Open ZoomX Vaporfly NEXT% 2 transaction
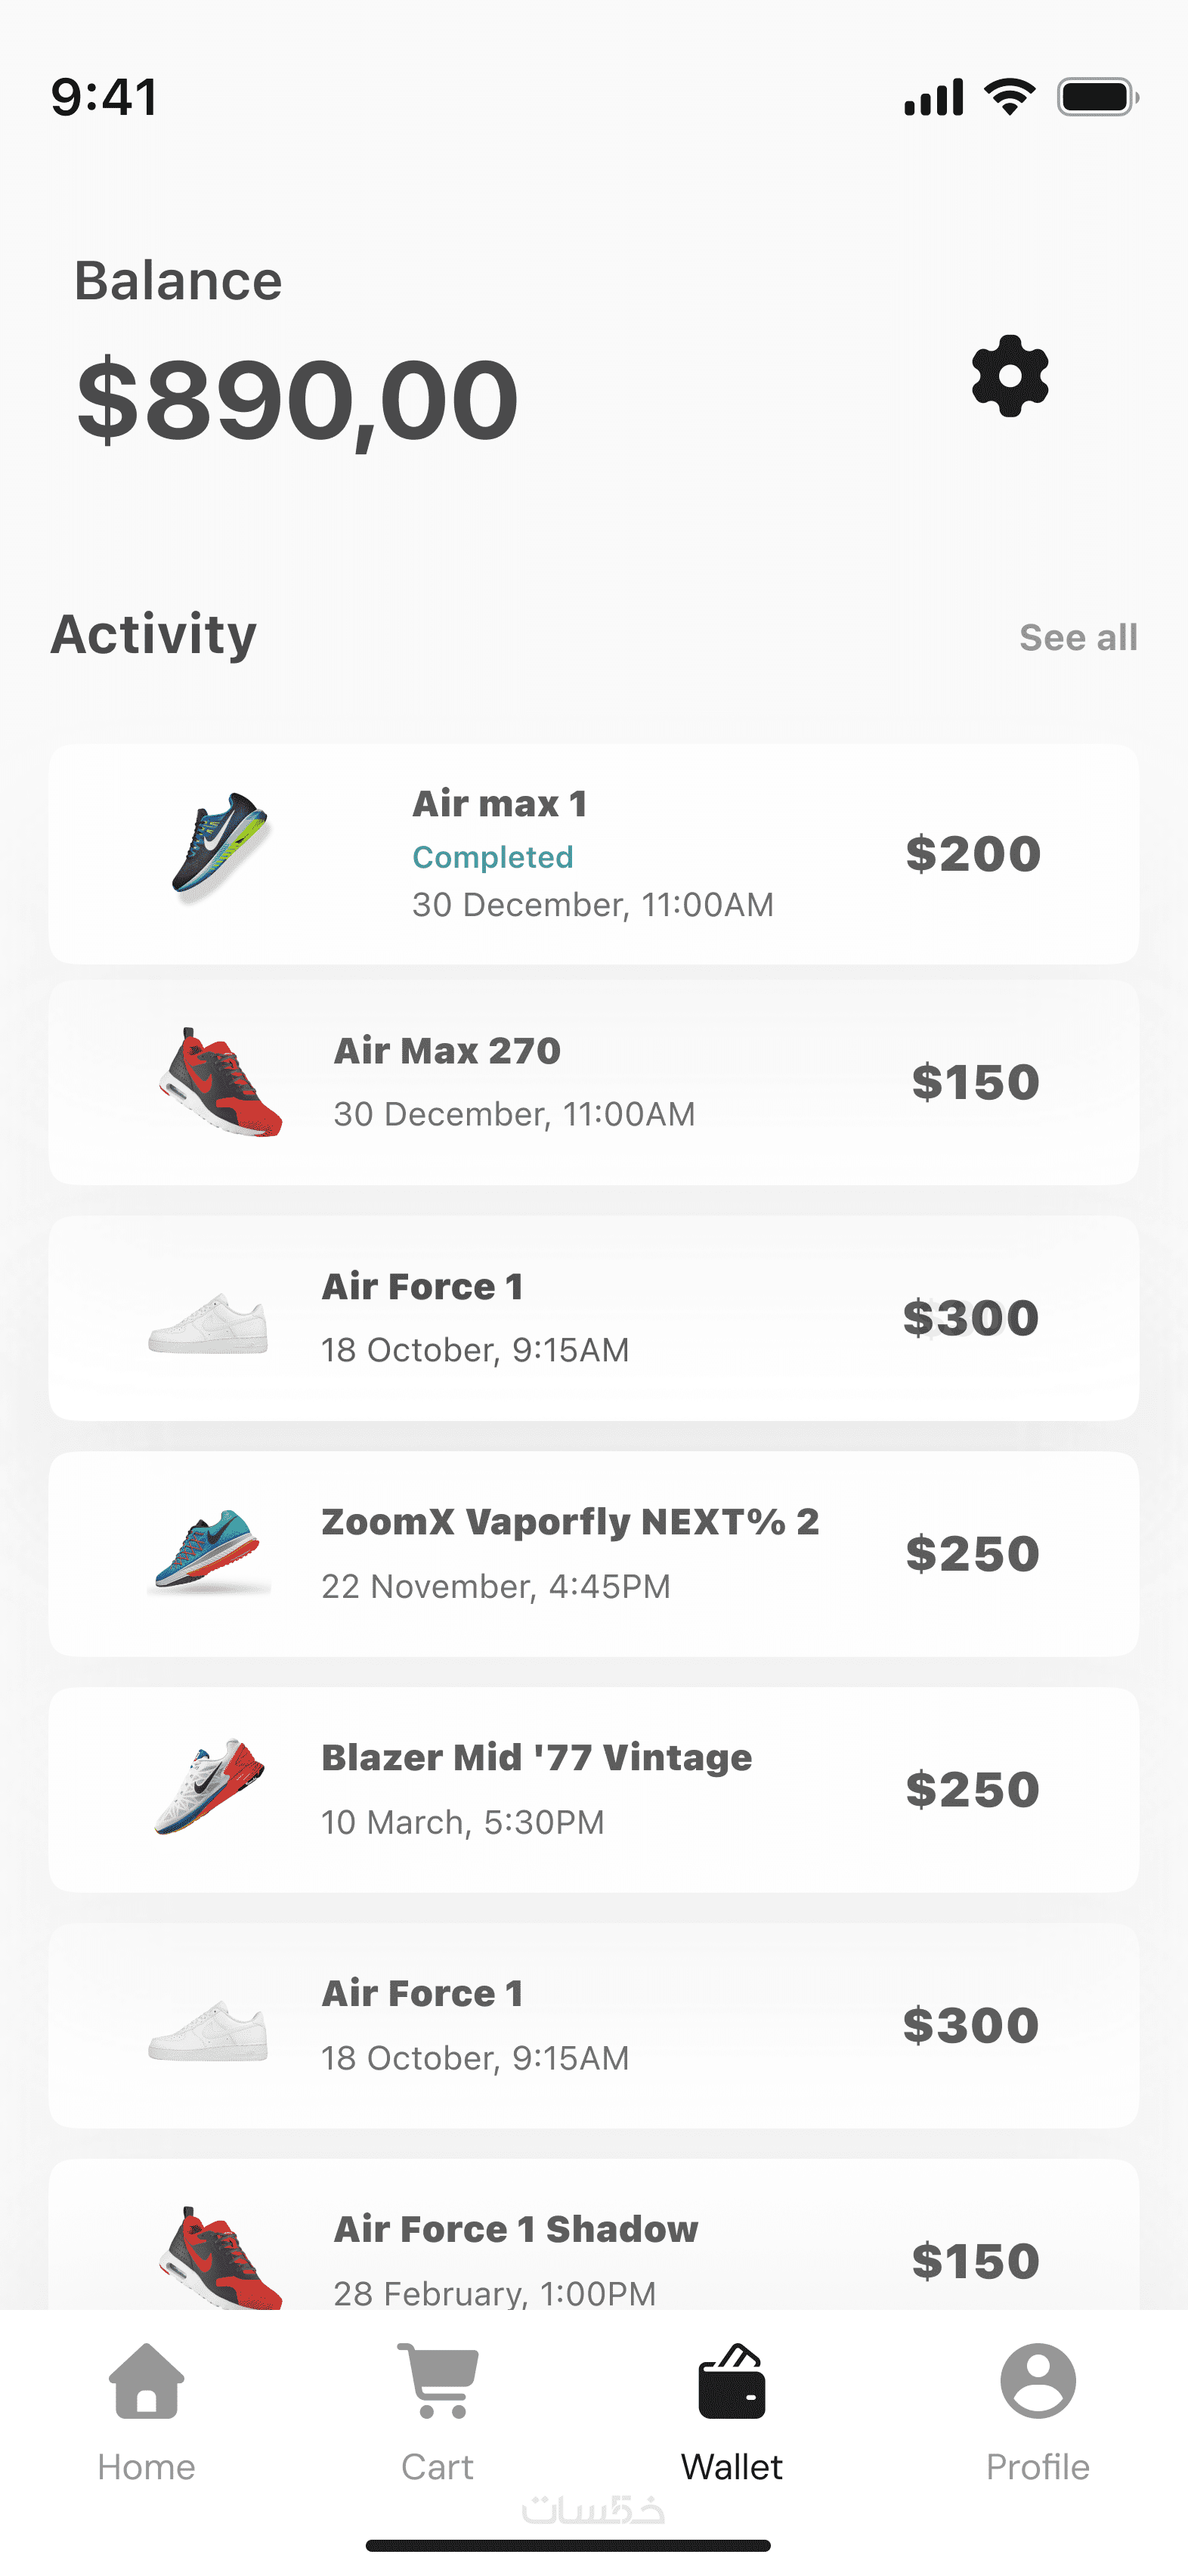1188x2576 pixels. [x=593, y=1554]
